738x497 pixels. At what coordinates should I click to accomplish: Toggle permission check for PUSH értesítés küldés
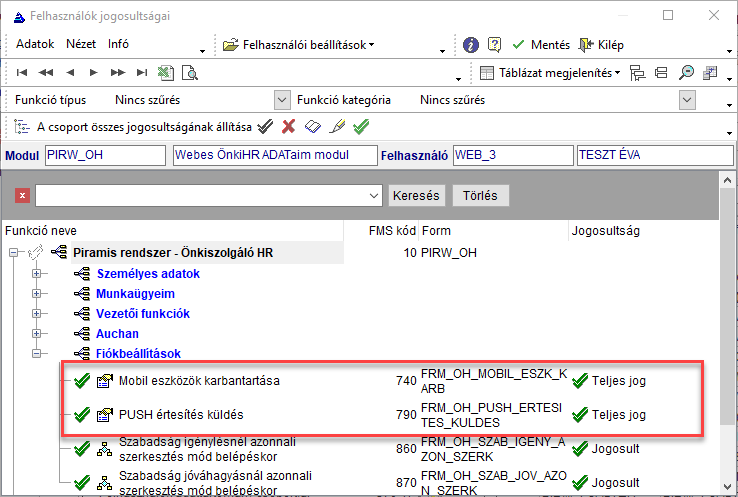click(82, 413)
